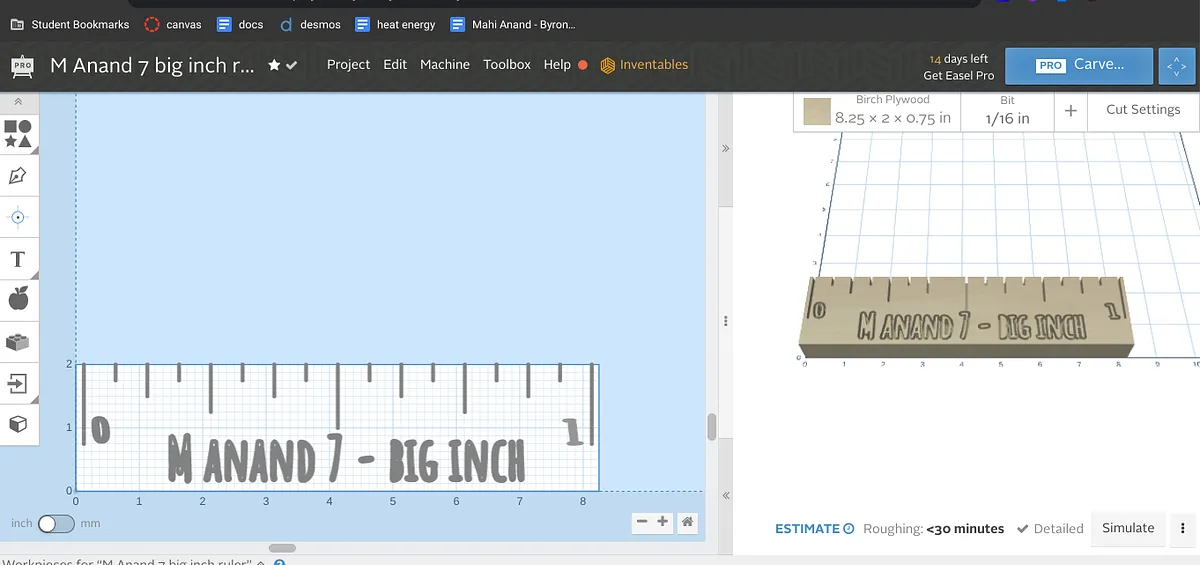Screen dimensions: 1200x565
Task: Open the Machine menu
Action: (x=444, y=65)
